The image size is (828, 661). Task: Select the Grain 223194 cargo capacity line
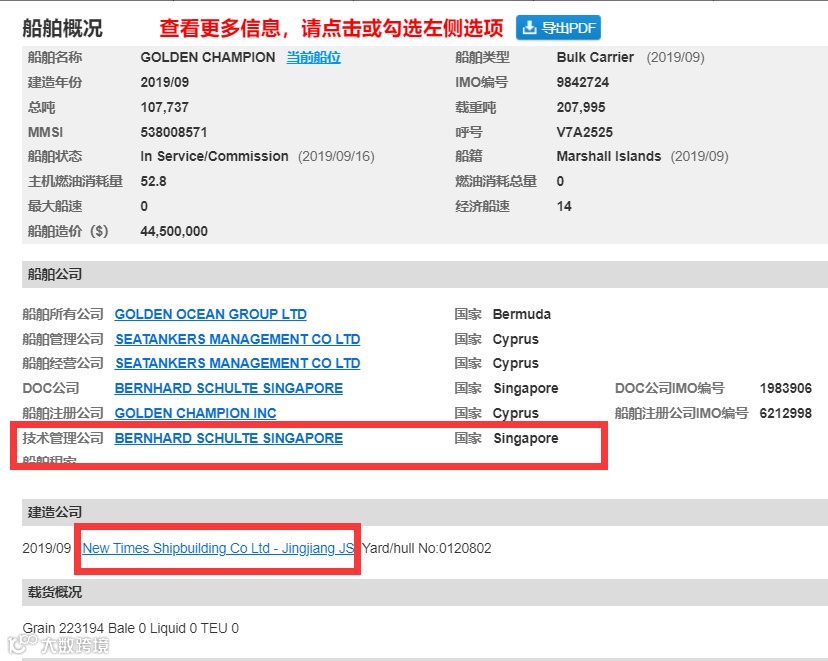(x=130, y=628)
